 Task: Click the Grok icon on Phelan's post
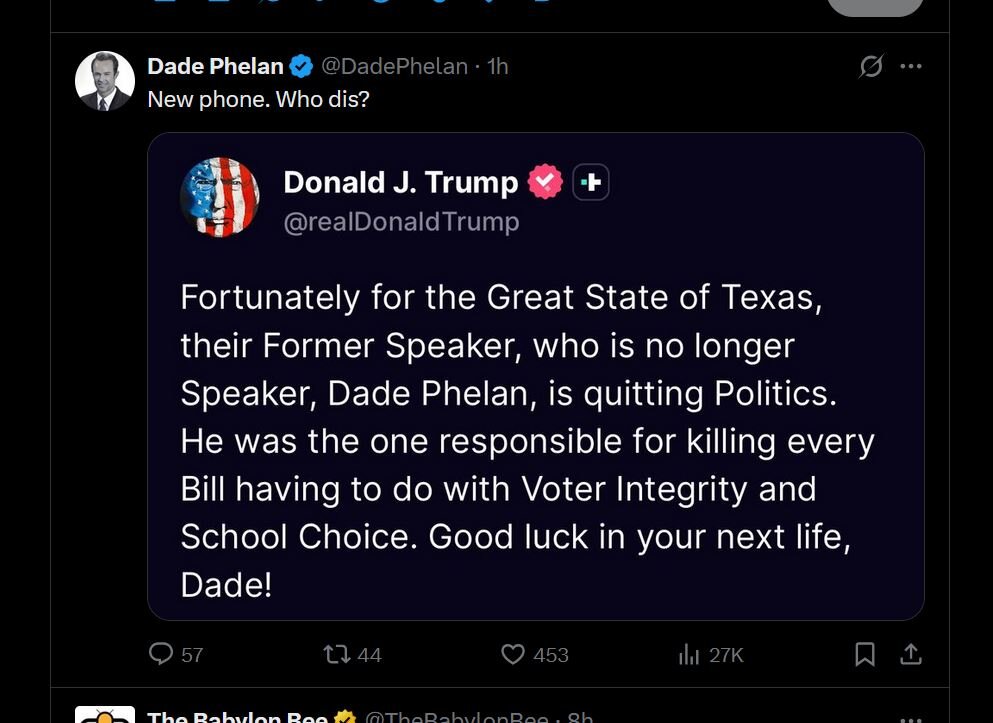pyautogui.click(x=871, y=67)
